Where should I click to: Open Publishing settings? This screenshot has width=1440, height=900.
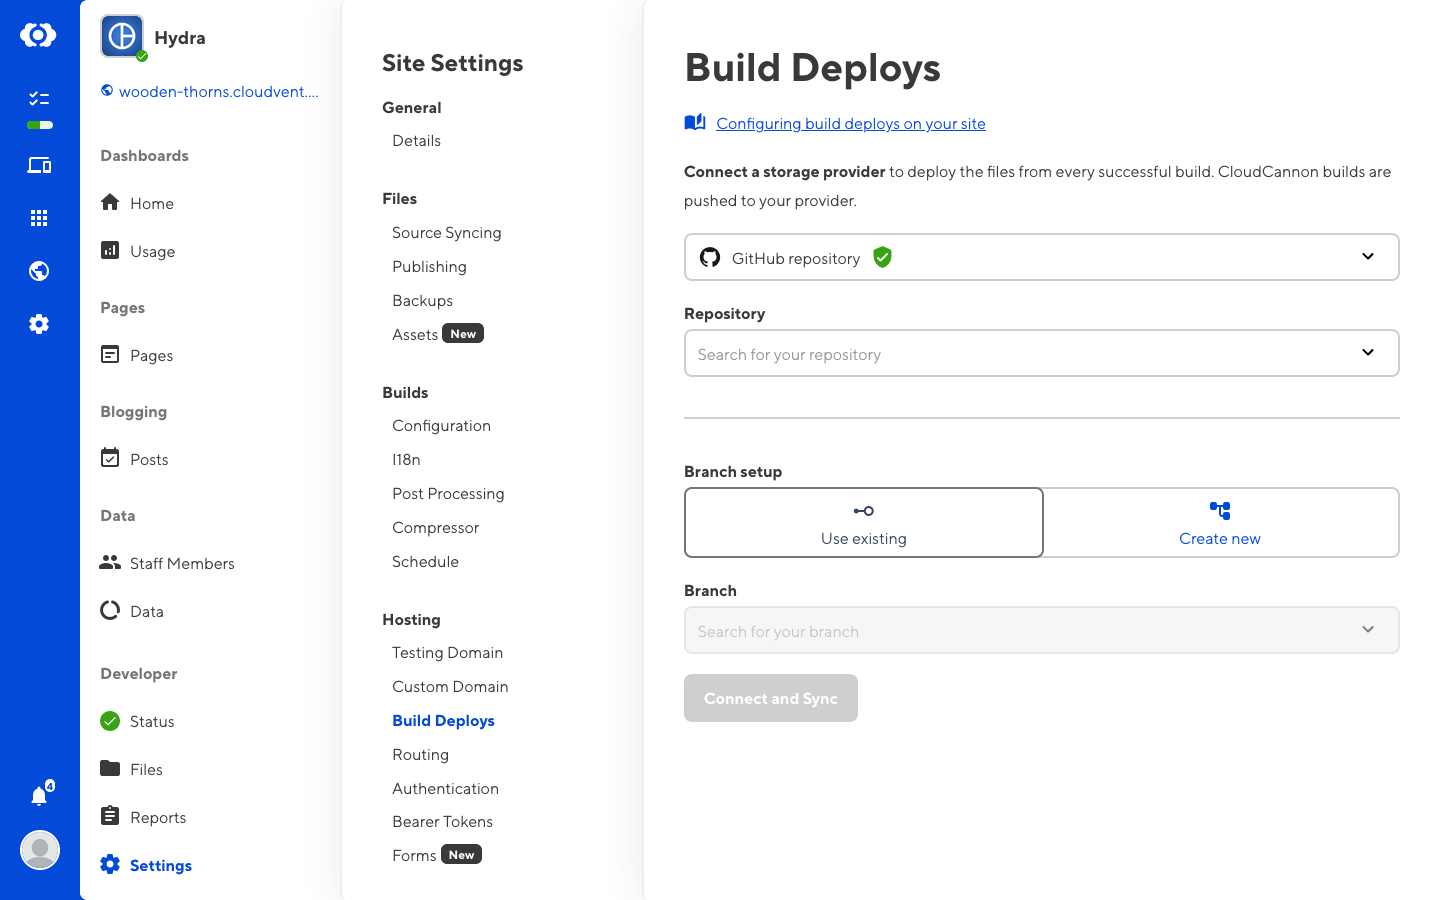point(429,267)
